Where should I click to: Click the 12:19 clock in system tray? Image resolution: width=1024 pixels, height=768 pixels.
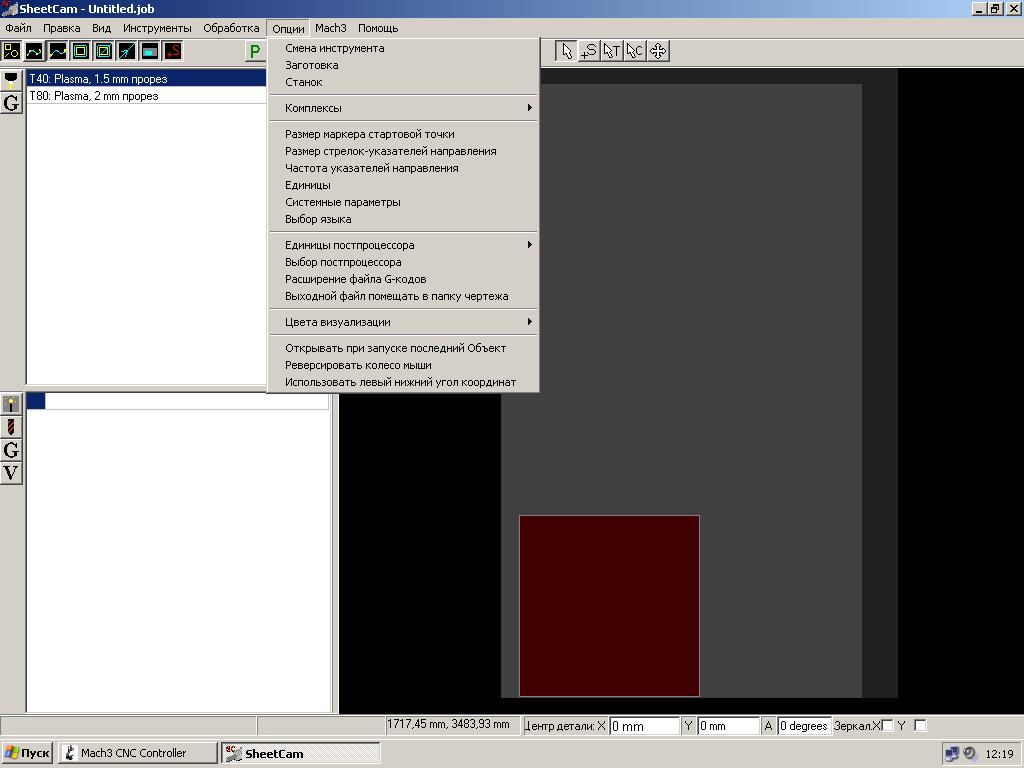999,754
